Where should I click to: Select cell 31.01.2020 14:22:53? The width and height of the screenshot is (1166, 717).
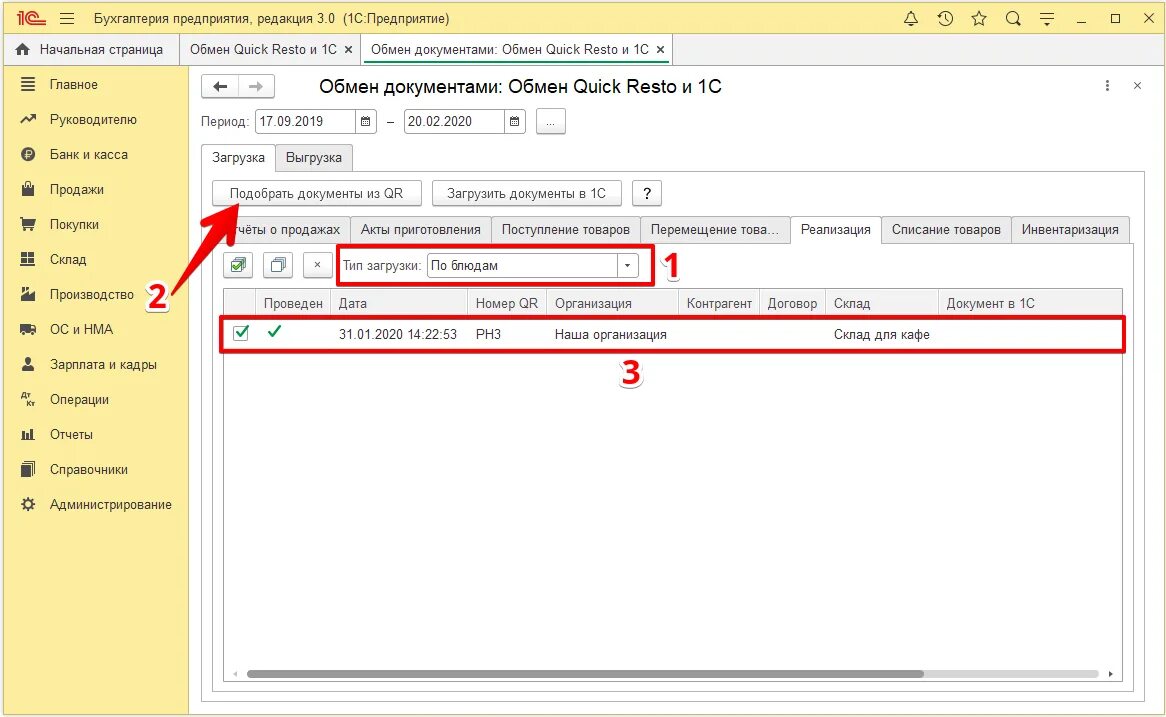[398, 334]
